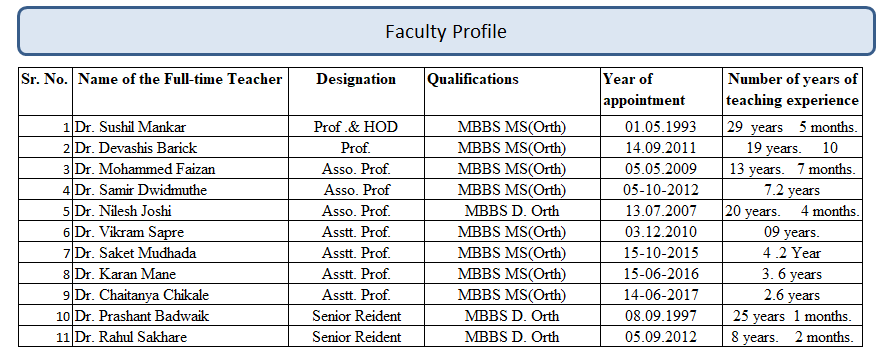This screenshot has height=361, width=888.
Task: Select the 14.09.2011 appointment date cell
Action: pos(661,147)
